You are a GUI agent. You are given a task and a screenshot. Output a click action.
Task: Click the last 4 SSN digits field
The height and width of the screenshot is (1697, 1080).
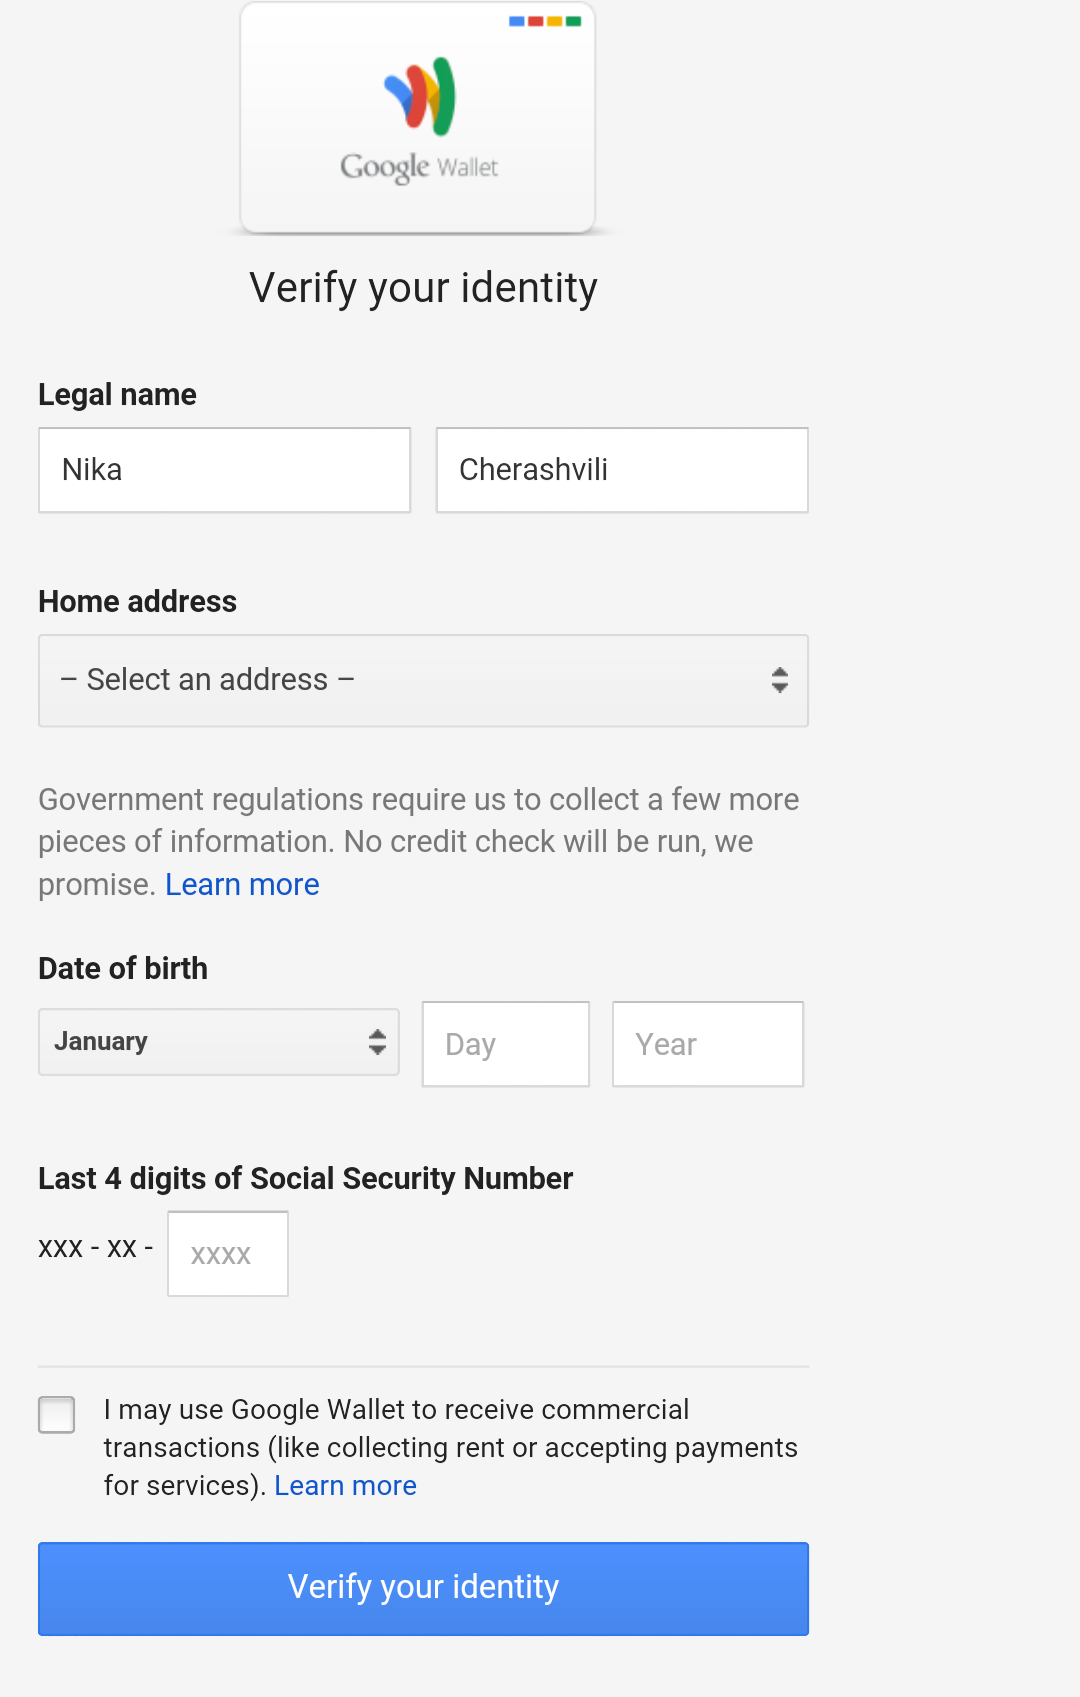(228, 1254)
